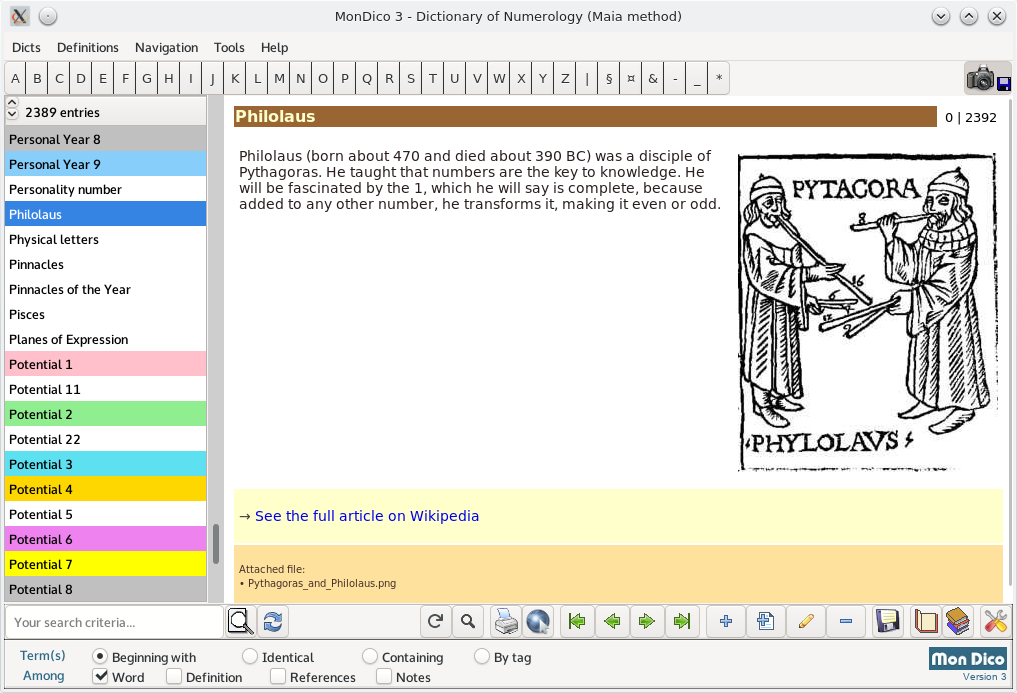The height and width of the screenshot is (693, 1017).
Task: Click the globe web browser icon
Action: tap(538, 622)
